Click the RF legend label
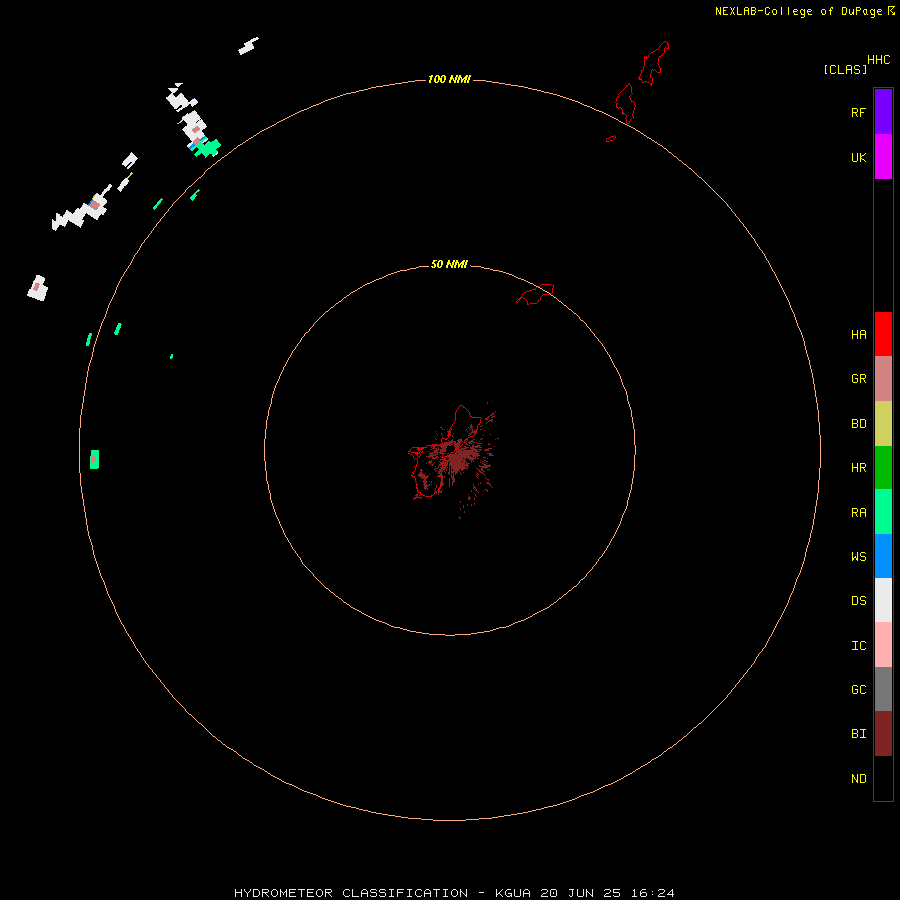Screen dimensions: 900x900 [858, 112]
